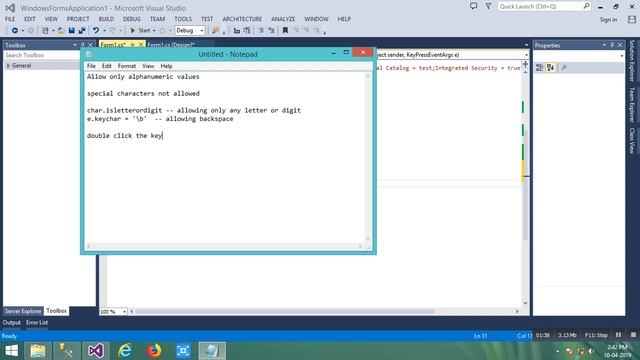Open the Windows Start button

[x=11, y=351]
